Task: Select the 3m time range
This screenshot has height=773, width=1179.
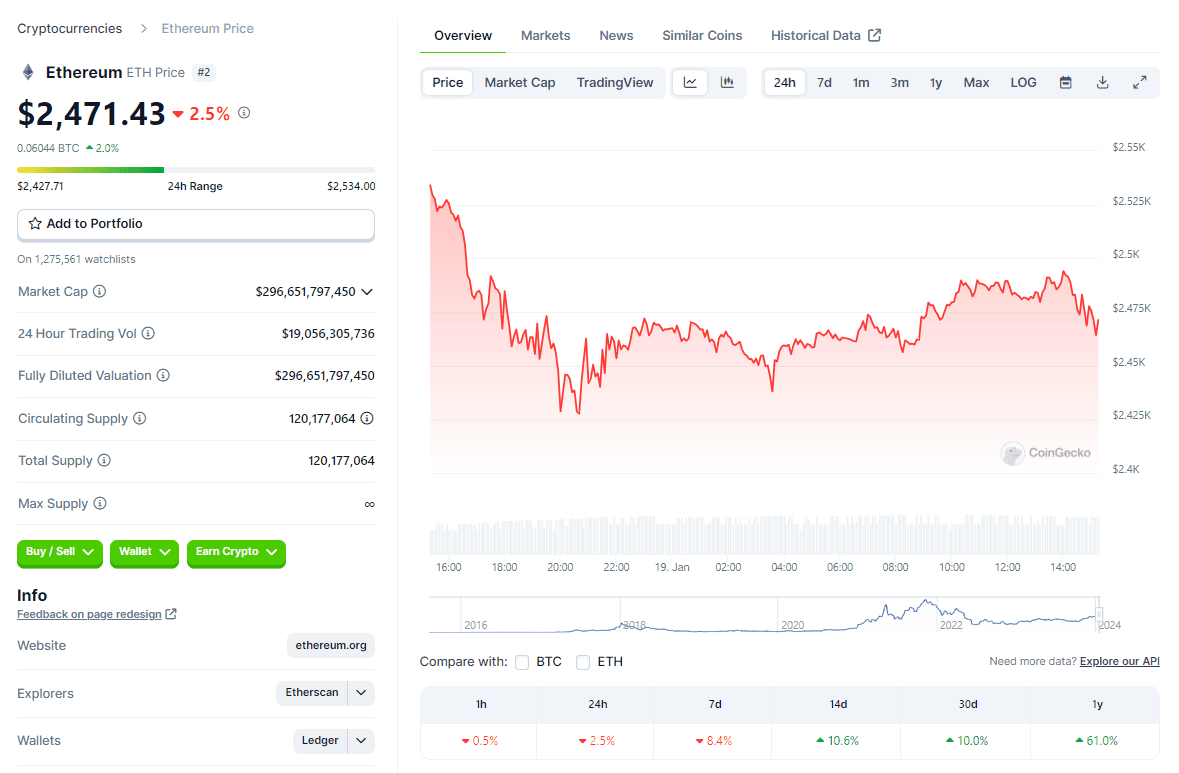Action: 900,83
